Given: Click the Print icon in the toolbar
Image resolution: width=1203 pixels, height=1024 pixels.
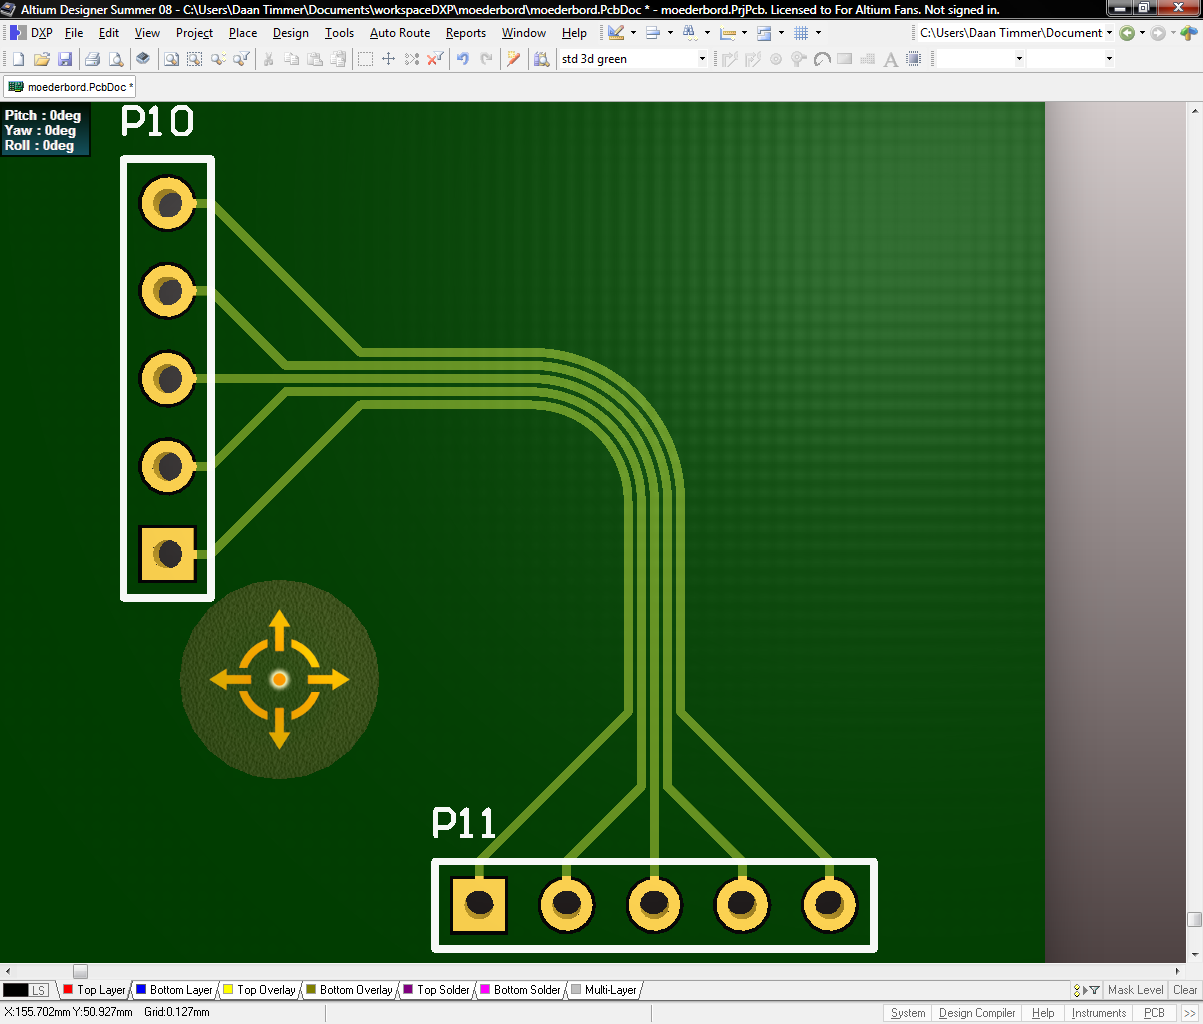Looking at the screenshot, I should 92,59.
